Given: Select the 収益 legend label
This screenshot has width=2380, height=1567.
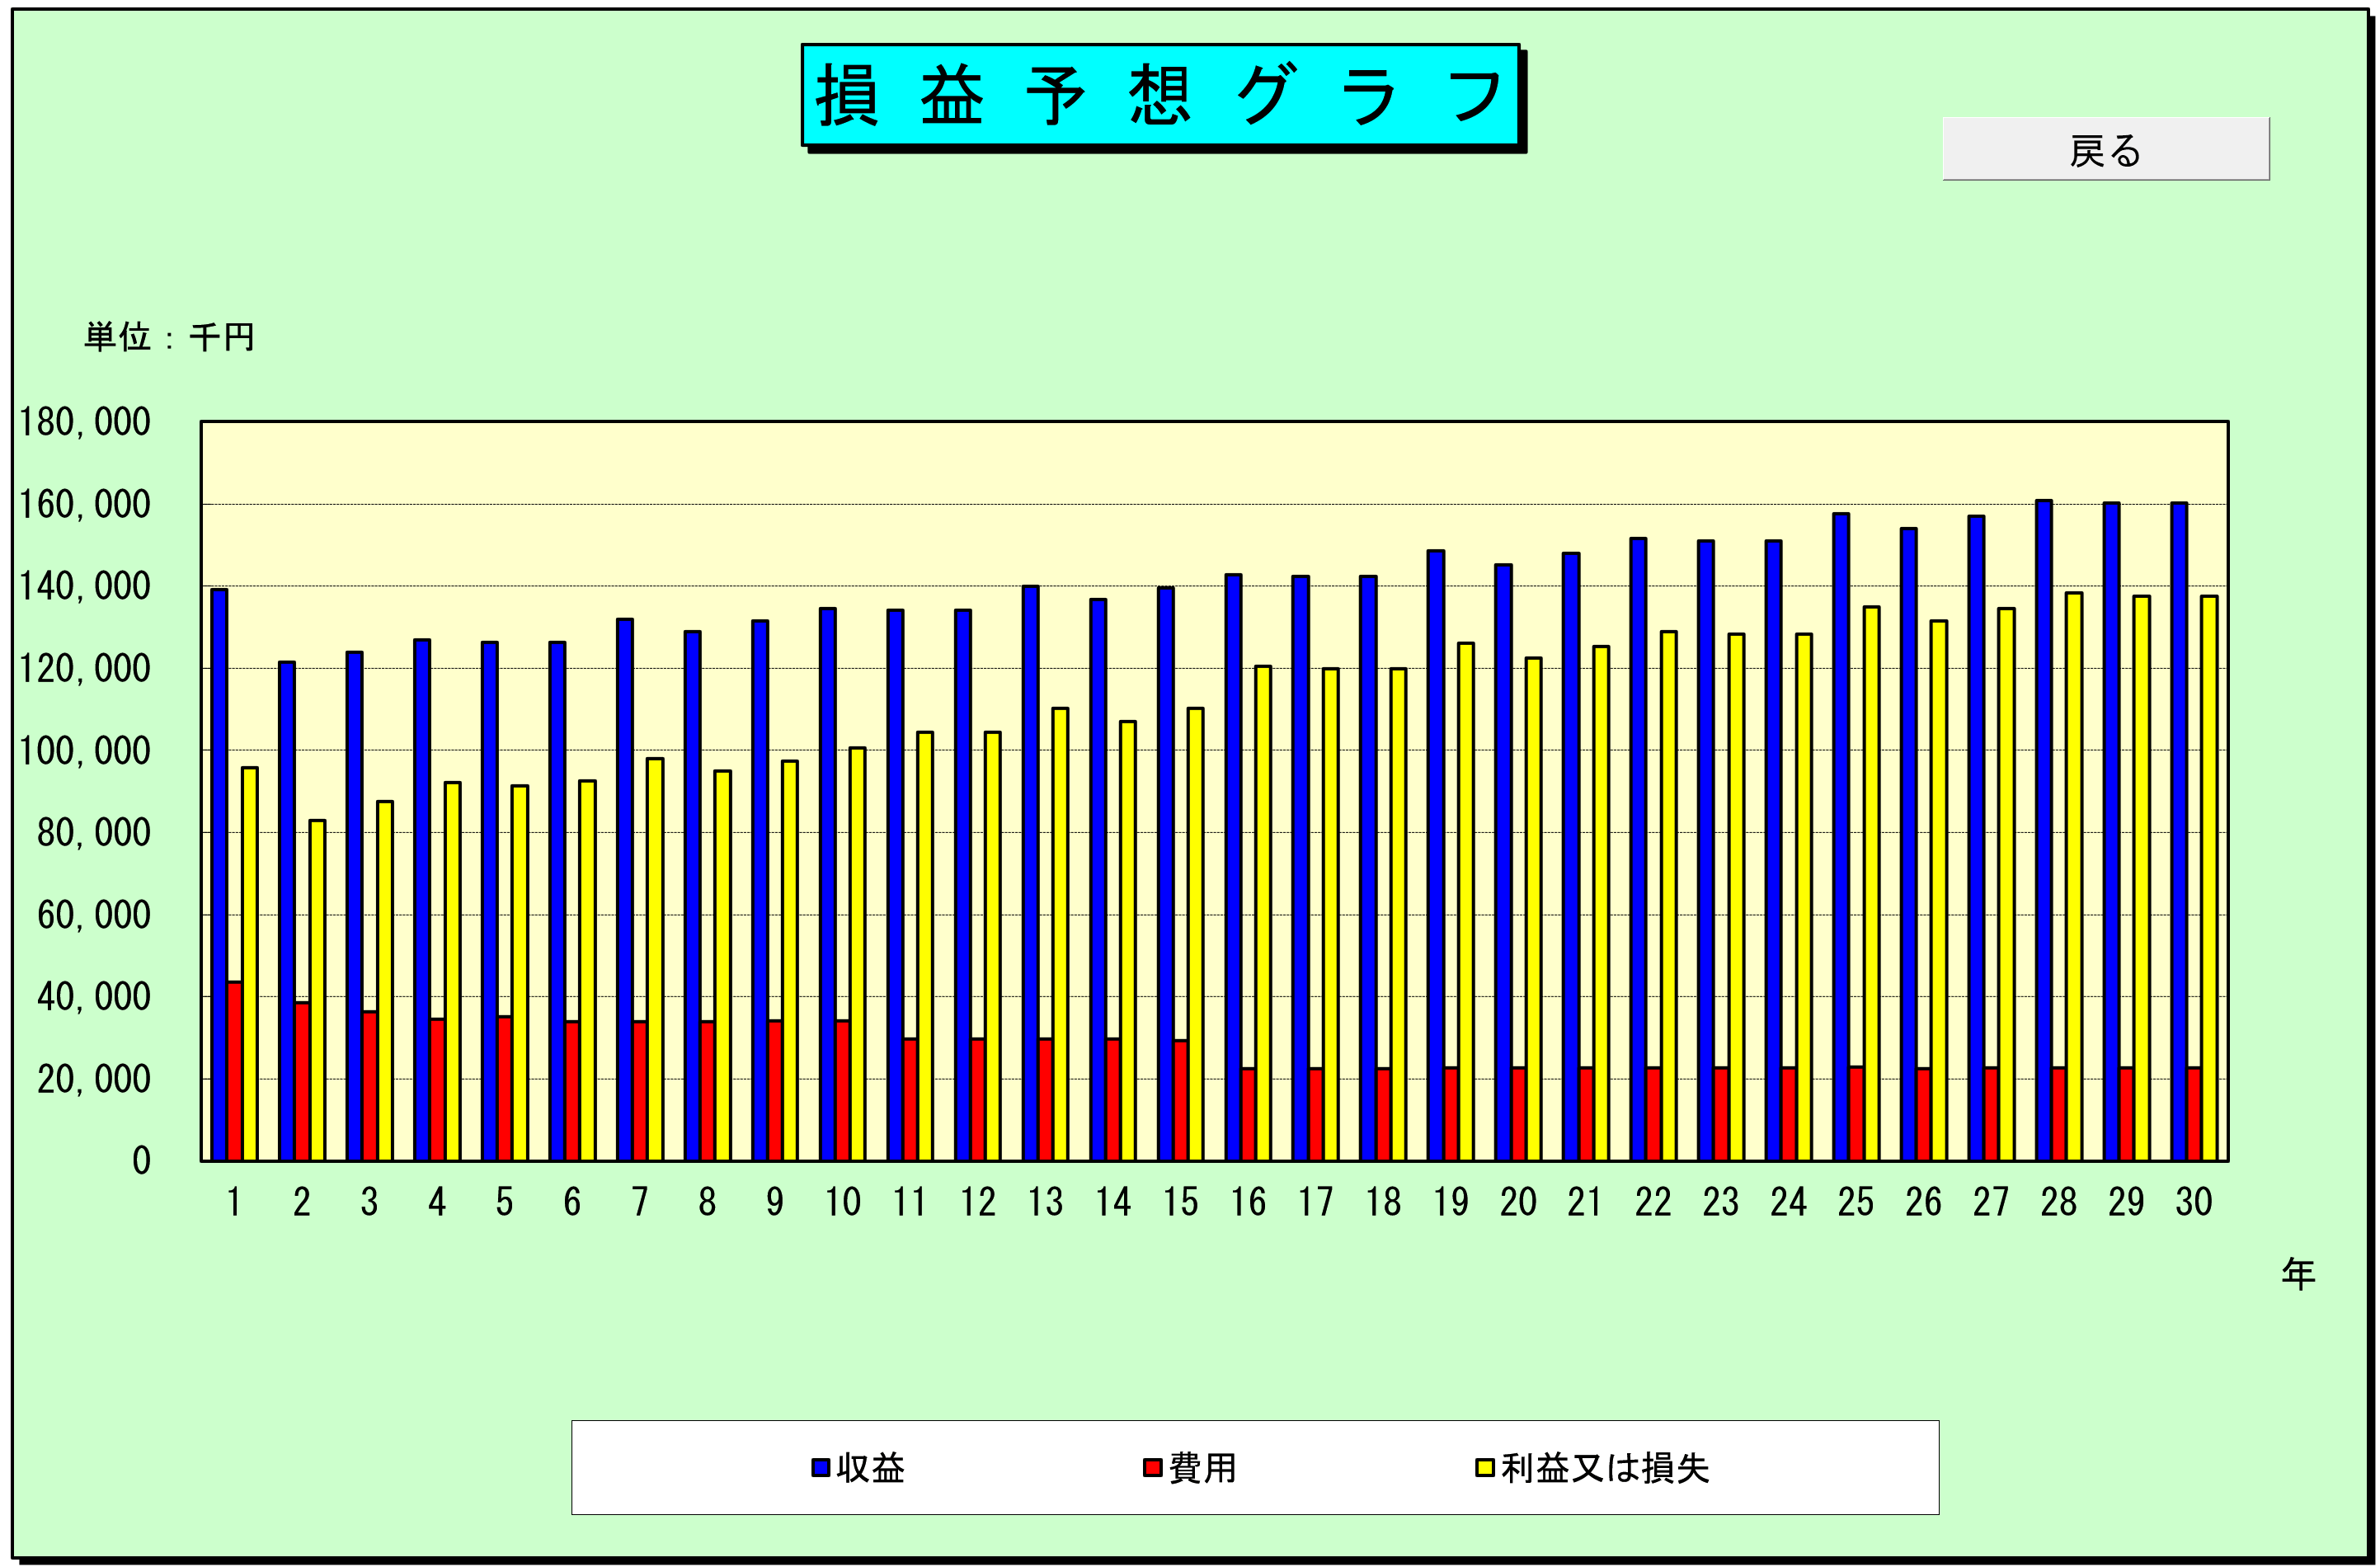Looking at the screenshot, I should pyautogui.click(x=870, y=1467).
